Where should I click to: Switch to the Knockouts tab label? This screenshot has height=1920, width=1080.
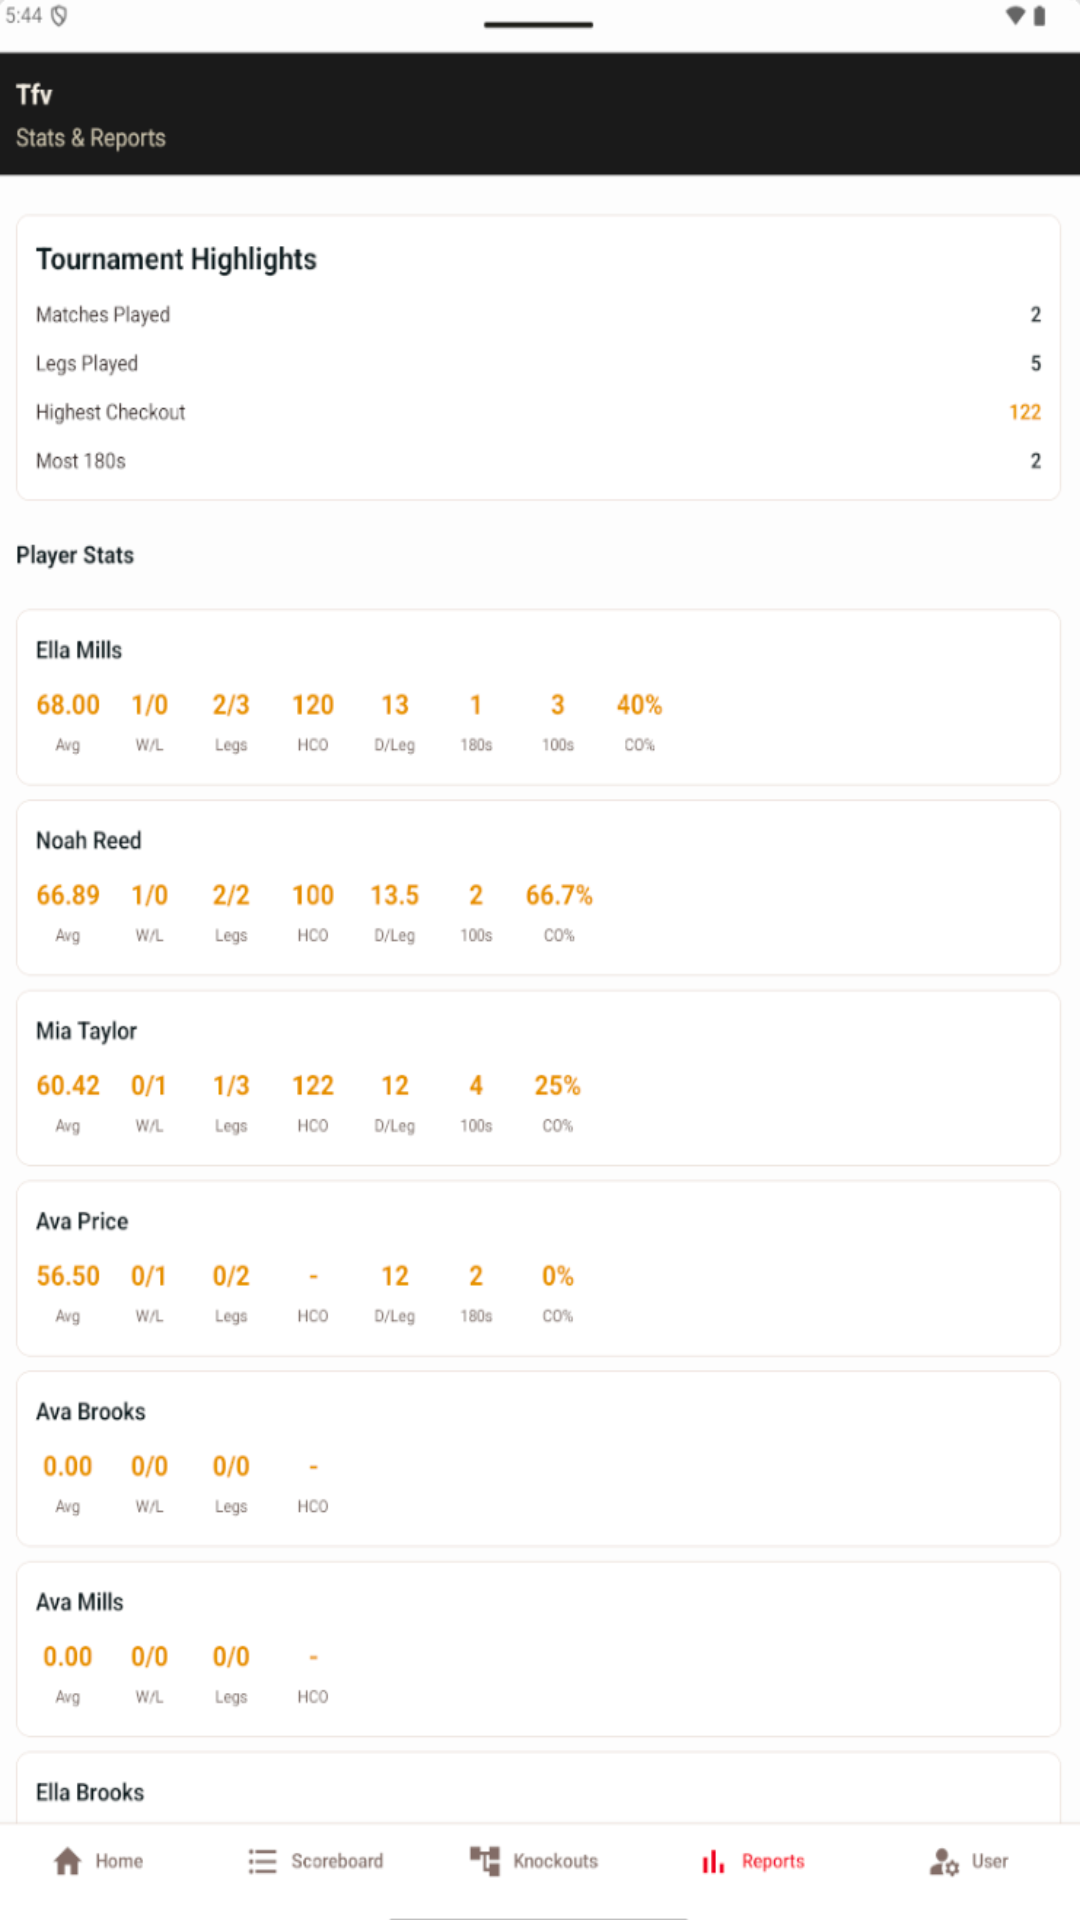pyautogui.click(x=555, y=1861)
